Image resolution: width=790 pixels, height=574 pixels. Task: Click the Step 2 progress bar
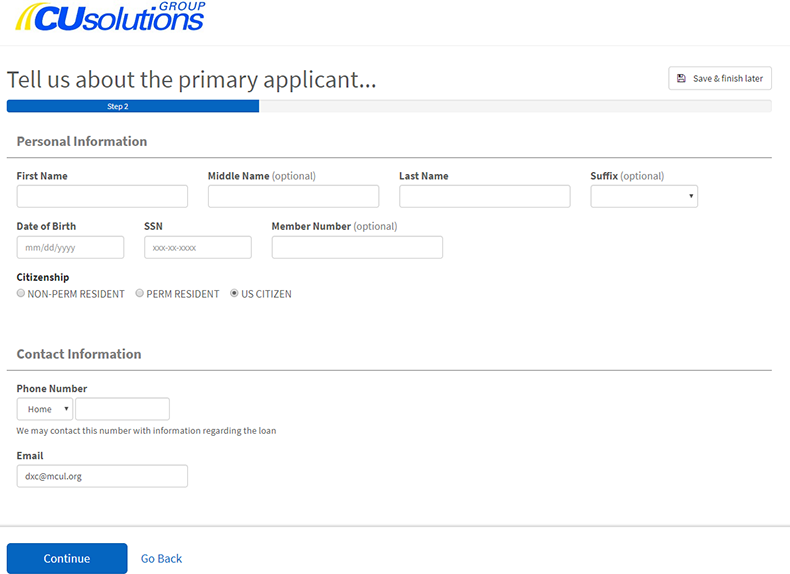133,106
